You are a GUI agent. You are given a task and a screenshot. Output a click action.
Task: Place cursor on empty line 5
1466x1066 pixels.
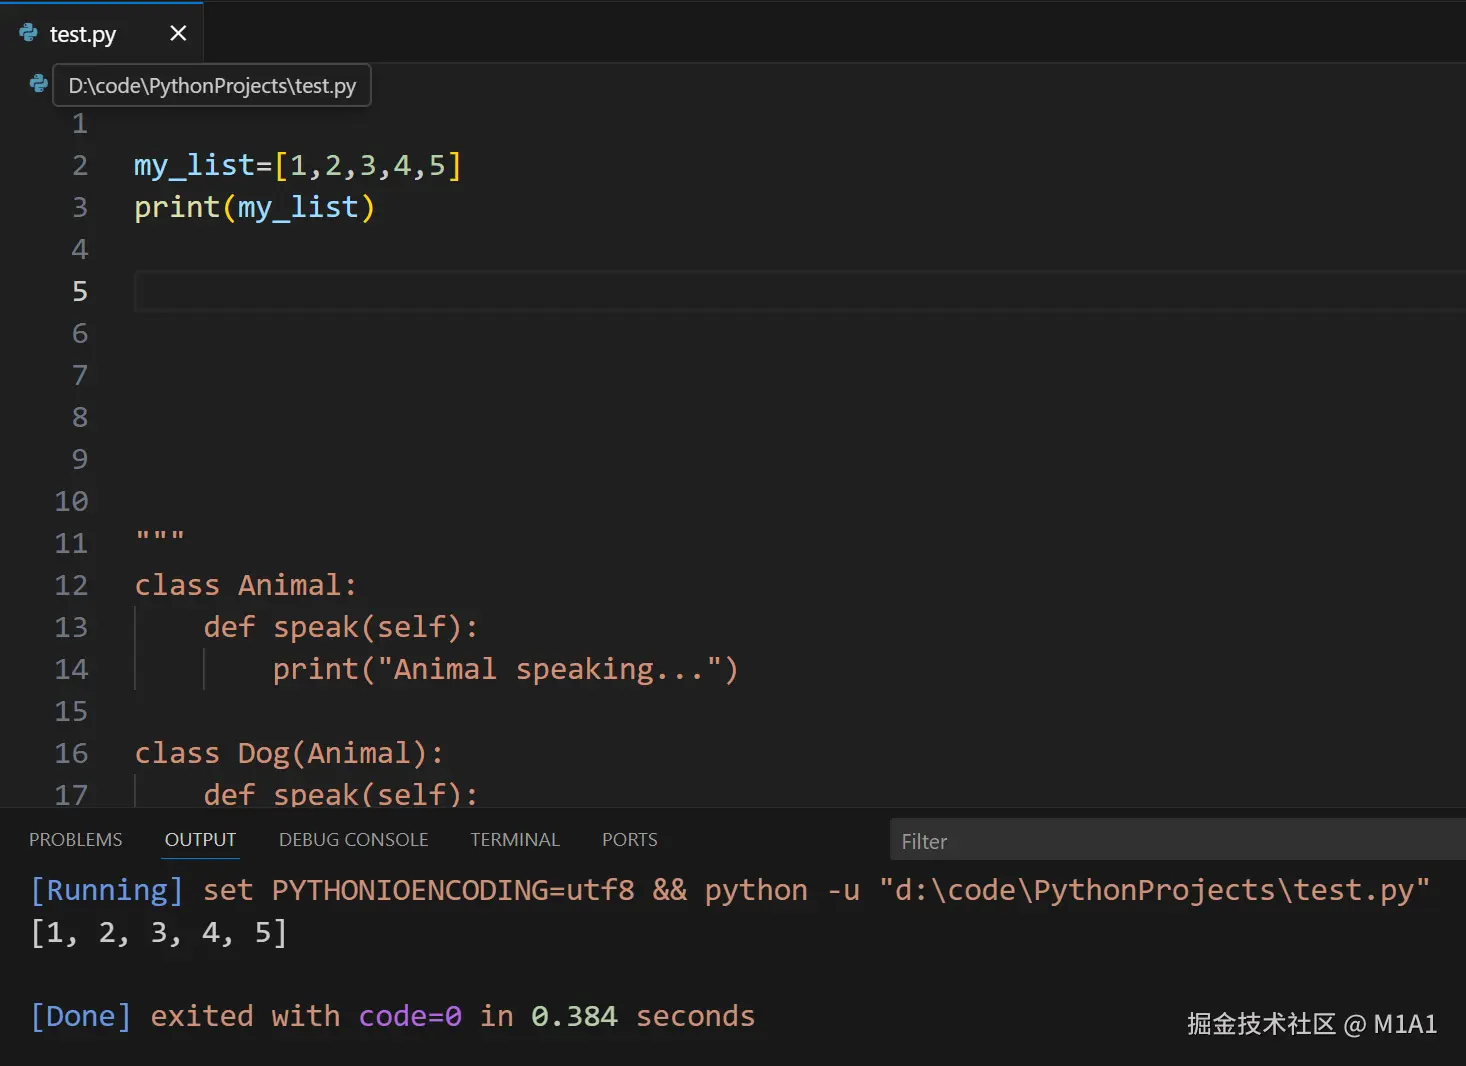point(800,291)
